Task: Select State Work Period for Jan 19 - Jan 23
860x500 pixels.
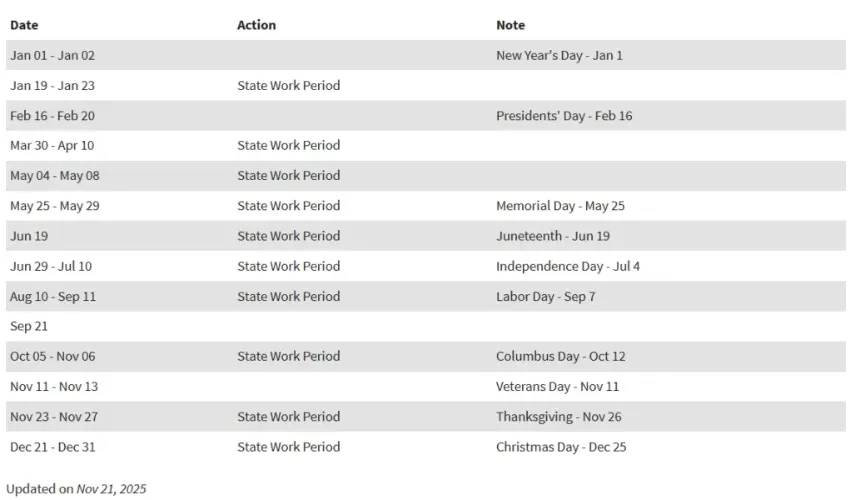Action: pos(288,86)
